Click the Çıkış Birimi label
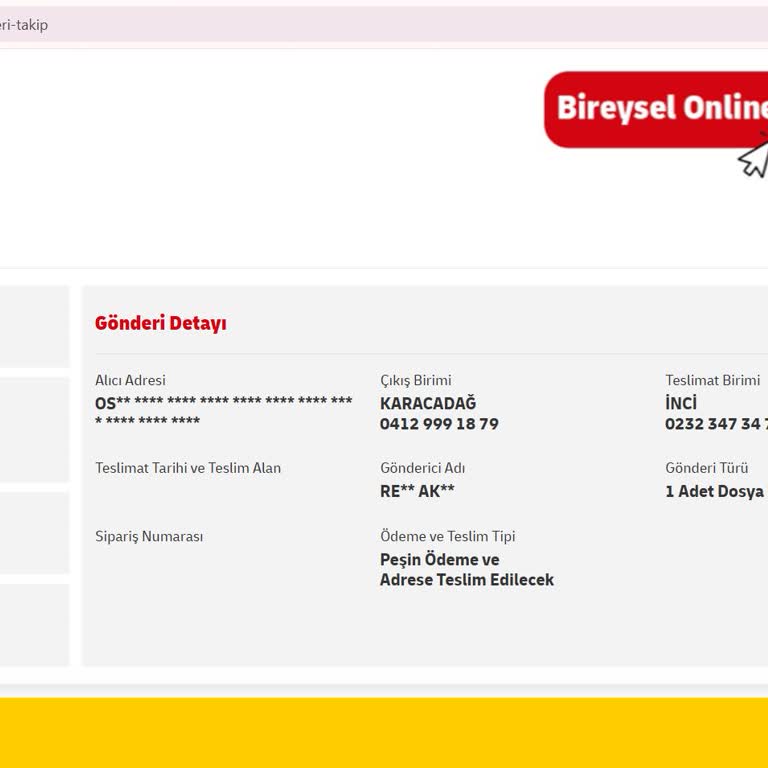Image resolution: width=768 pixels, height=768 pixels. (x=415, y=380)
